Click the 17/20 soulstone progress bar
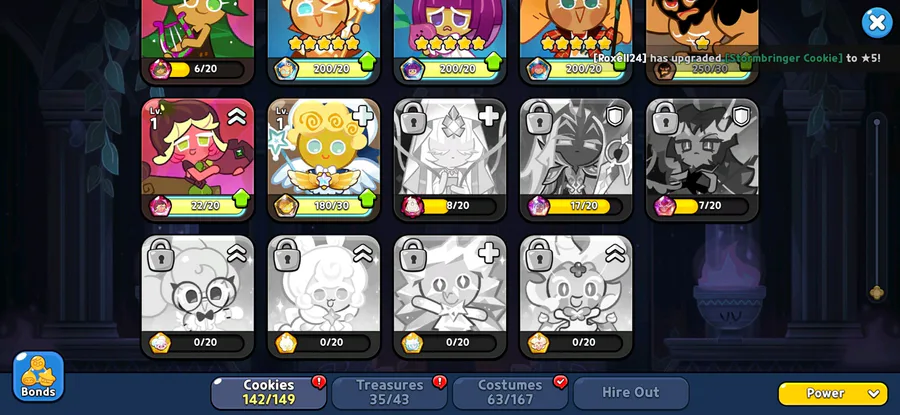Image resolution: width=900 pixels, height=415 pixels. (x=583, y=205)
